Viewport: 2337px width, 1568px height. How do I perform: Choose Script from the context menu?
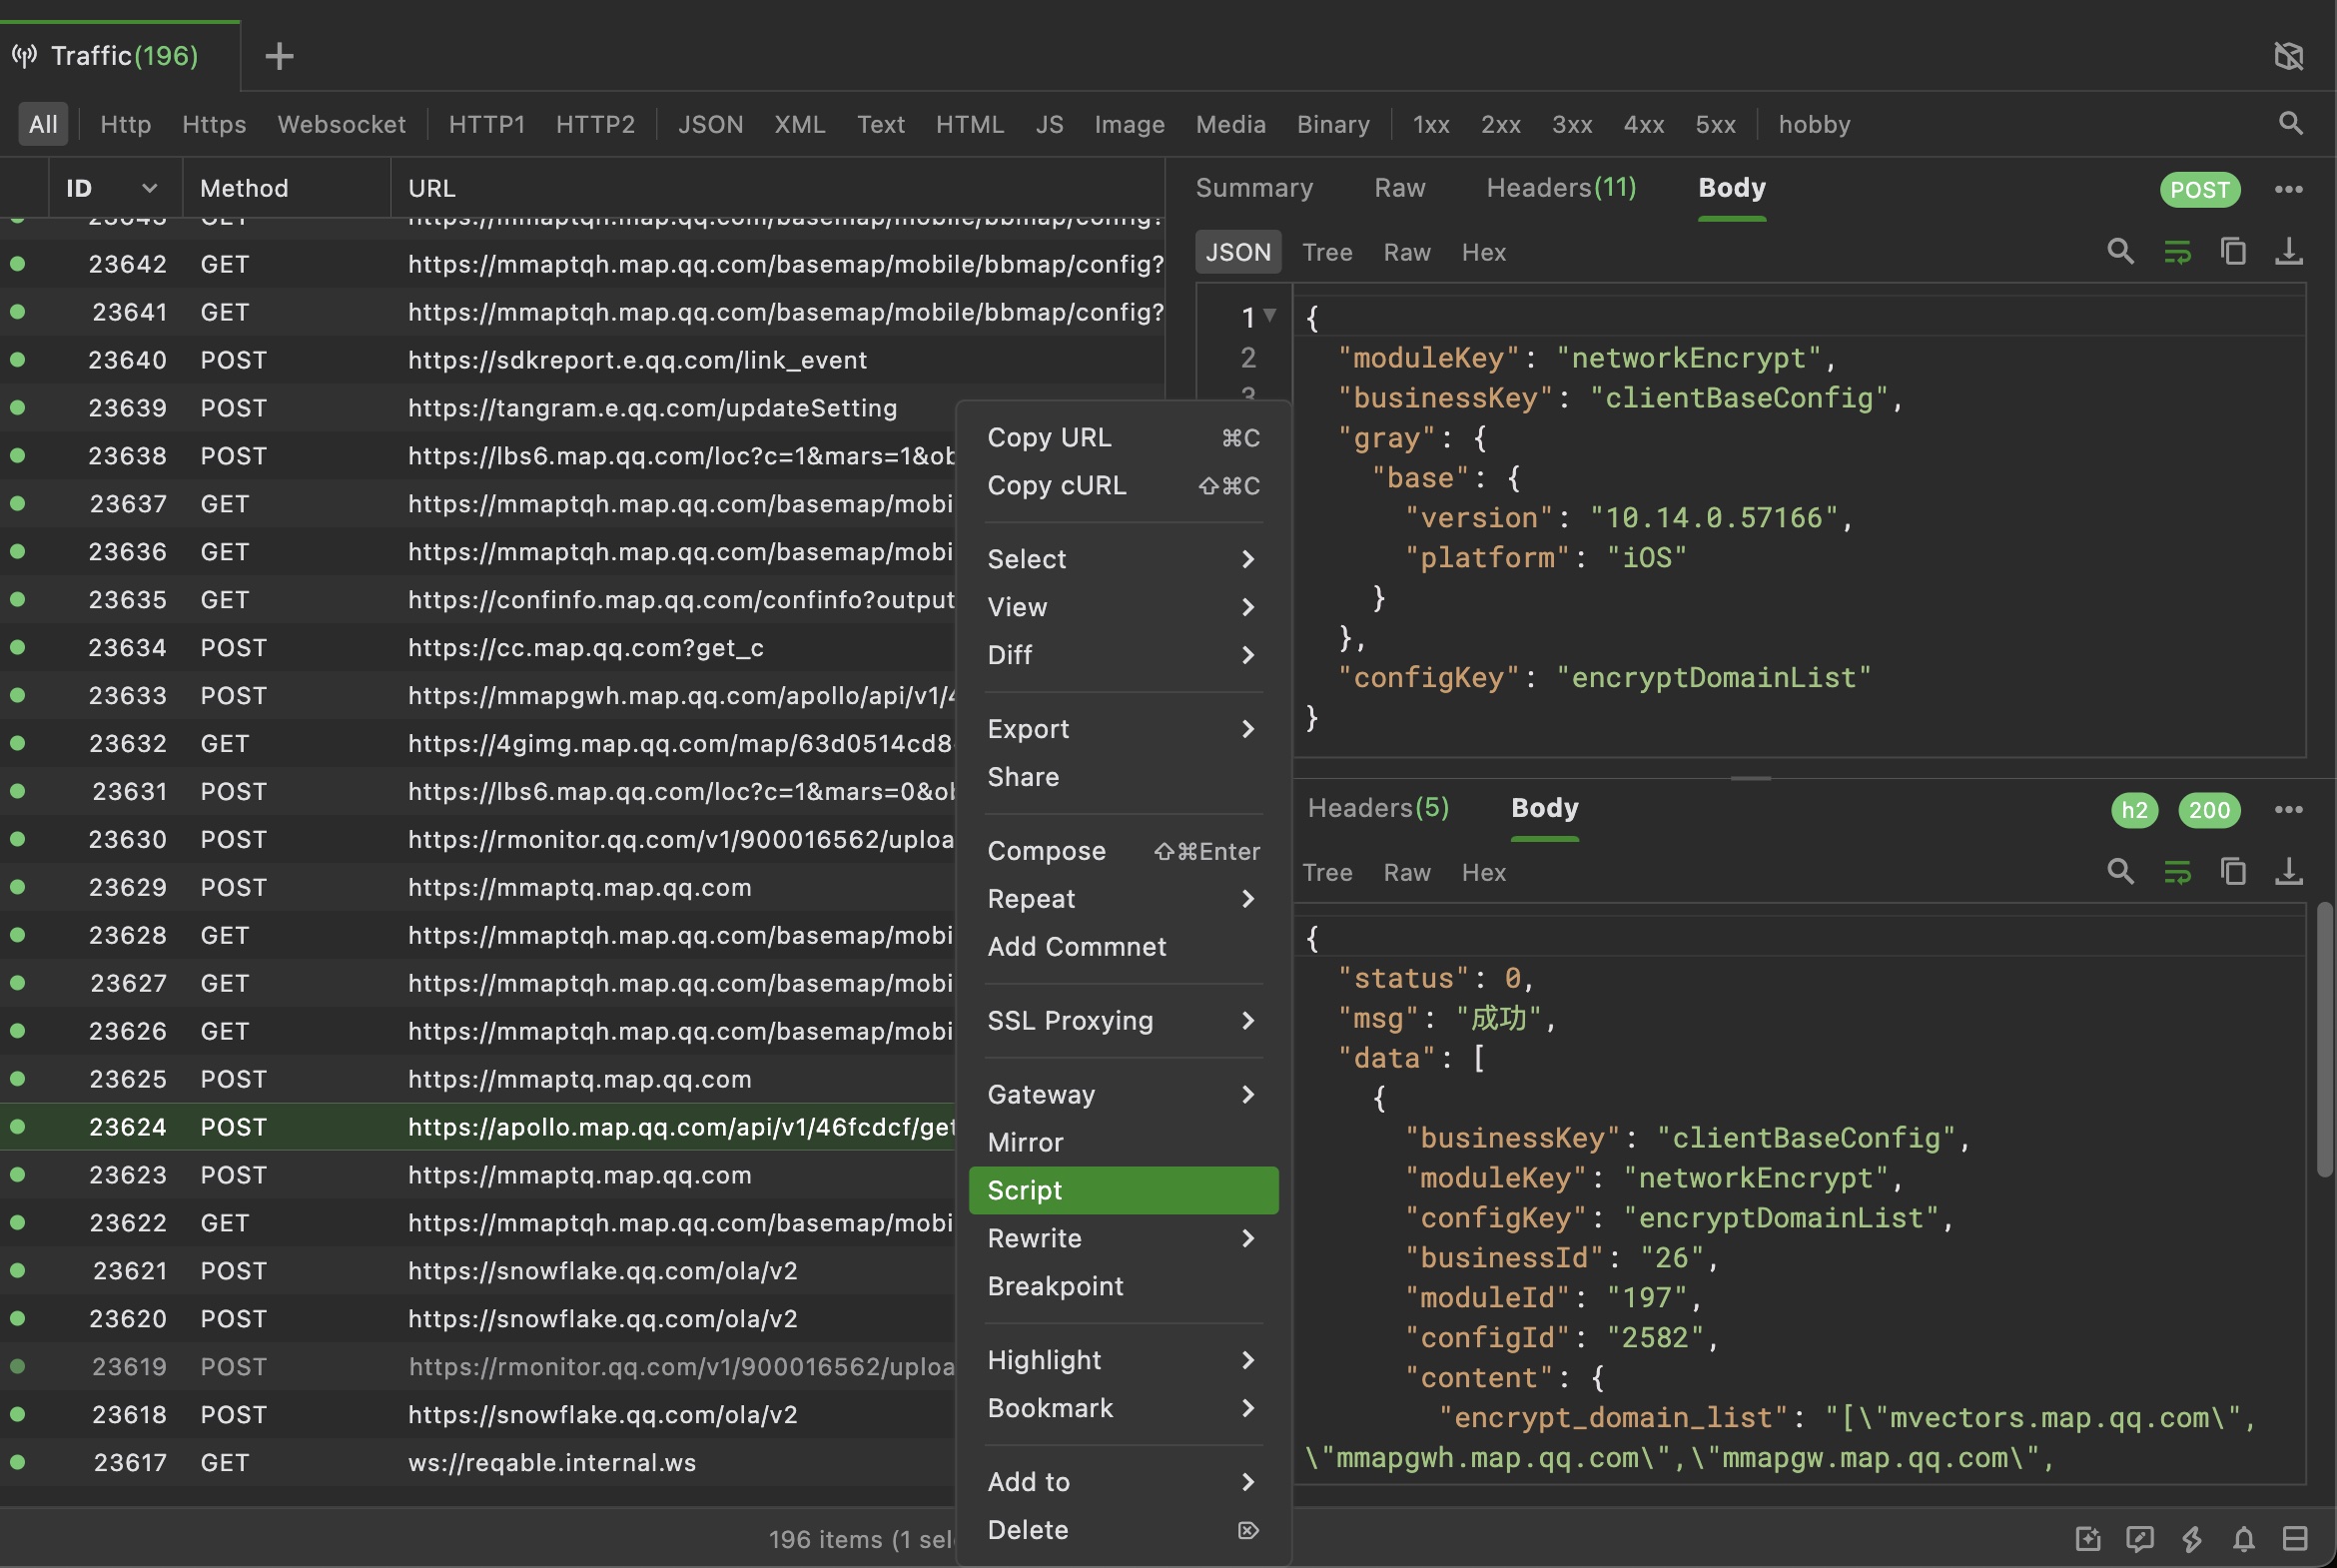(x=1123, y=1191)
